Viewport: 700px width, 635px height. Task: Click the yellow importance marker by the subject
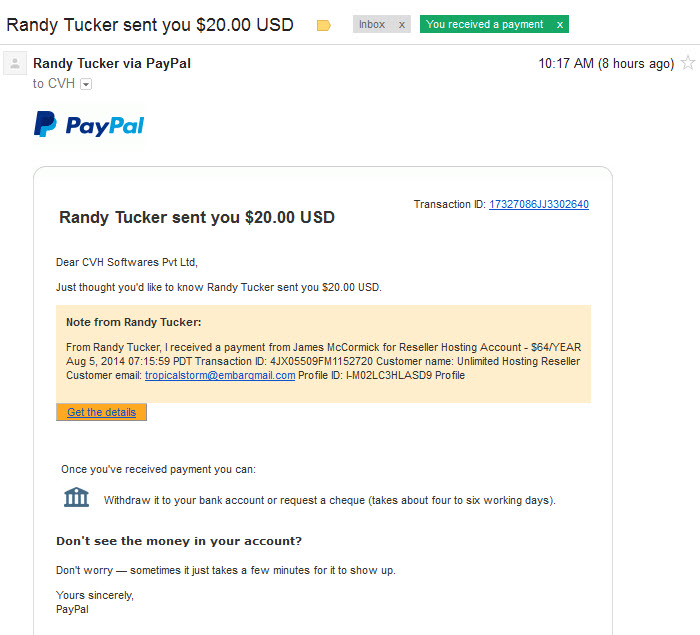click(x=323, y=25)
